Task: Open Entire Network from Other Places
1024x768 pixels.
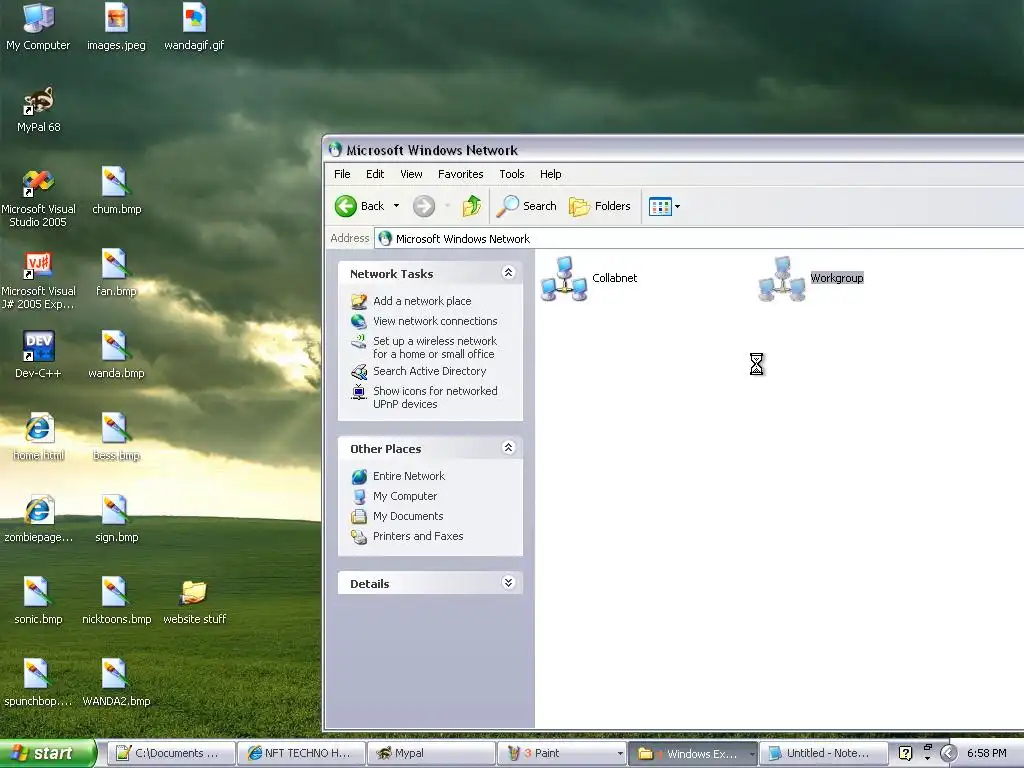Action: pyautogui.click(x=409, y=476)
